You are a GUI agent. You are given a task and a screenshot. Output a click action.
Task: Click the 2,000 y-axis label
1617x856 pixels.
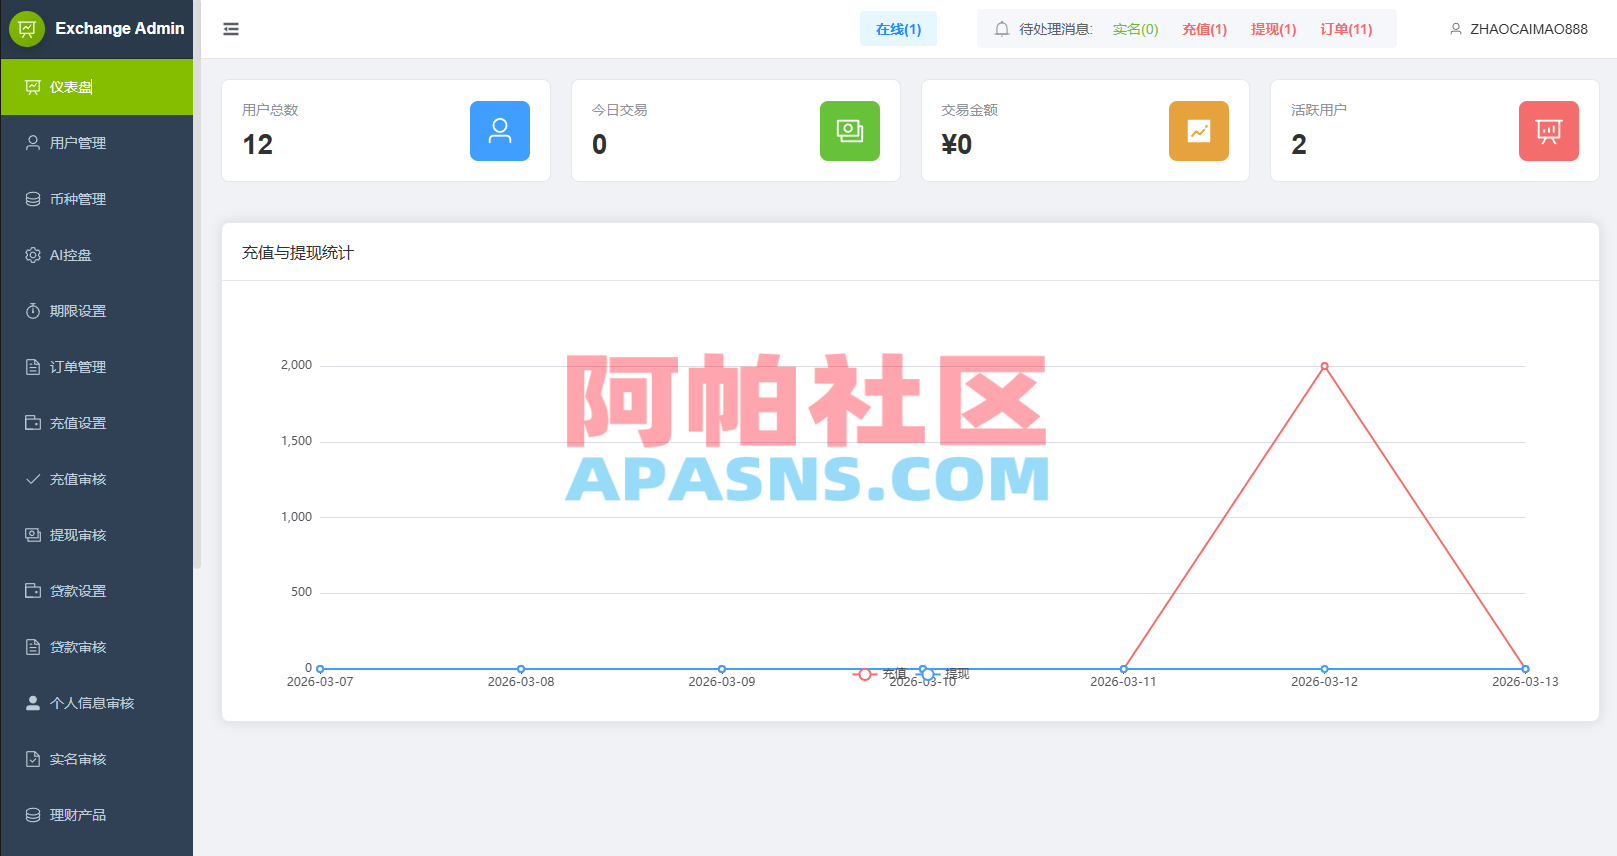tap(296, 365)
